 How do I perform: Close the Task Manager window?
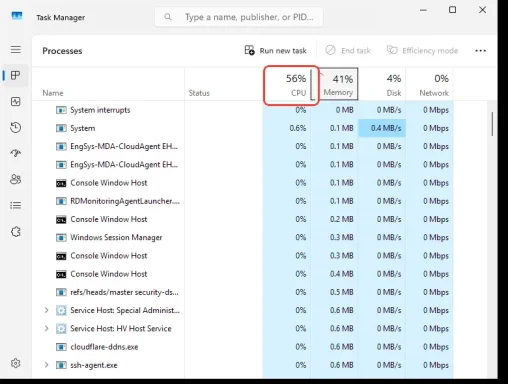pyautogui.click(x=482, y=10)
